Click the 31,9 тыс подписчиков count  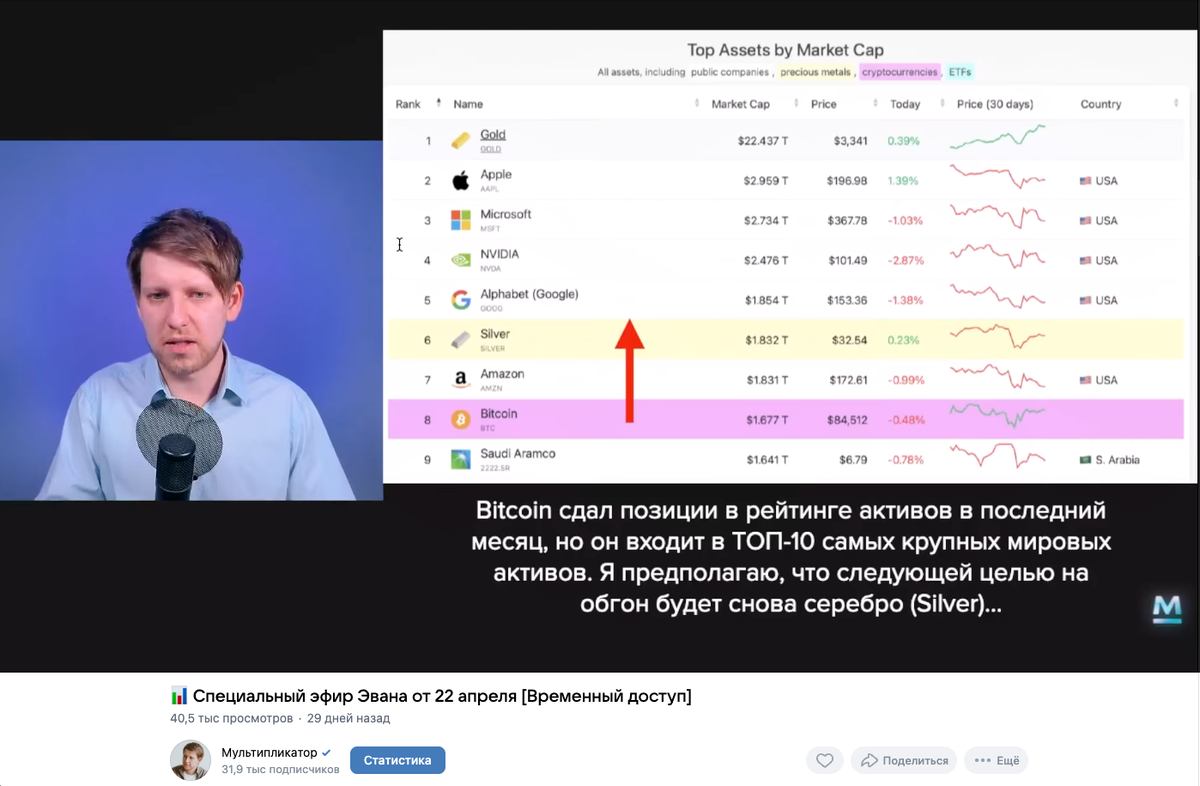coord(280,769)
